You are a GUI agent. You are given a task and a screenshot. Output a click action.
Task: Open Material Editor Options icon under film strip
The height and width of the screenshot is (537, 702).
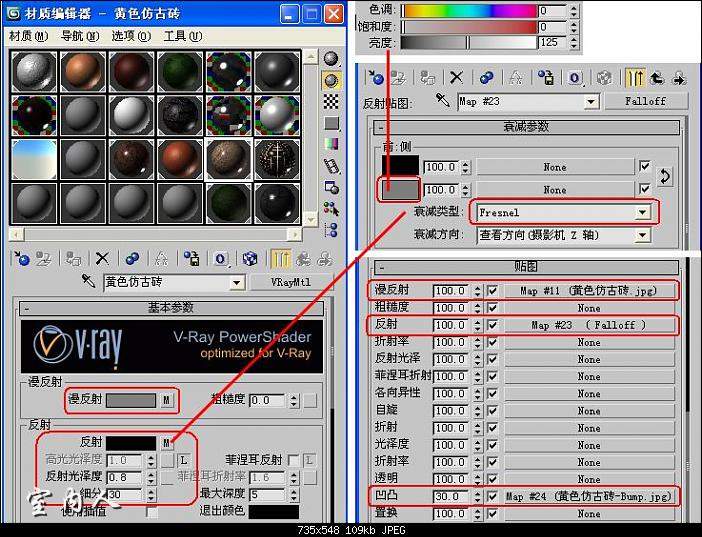coord(331,187)
